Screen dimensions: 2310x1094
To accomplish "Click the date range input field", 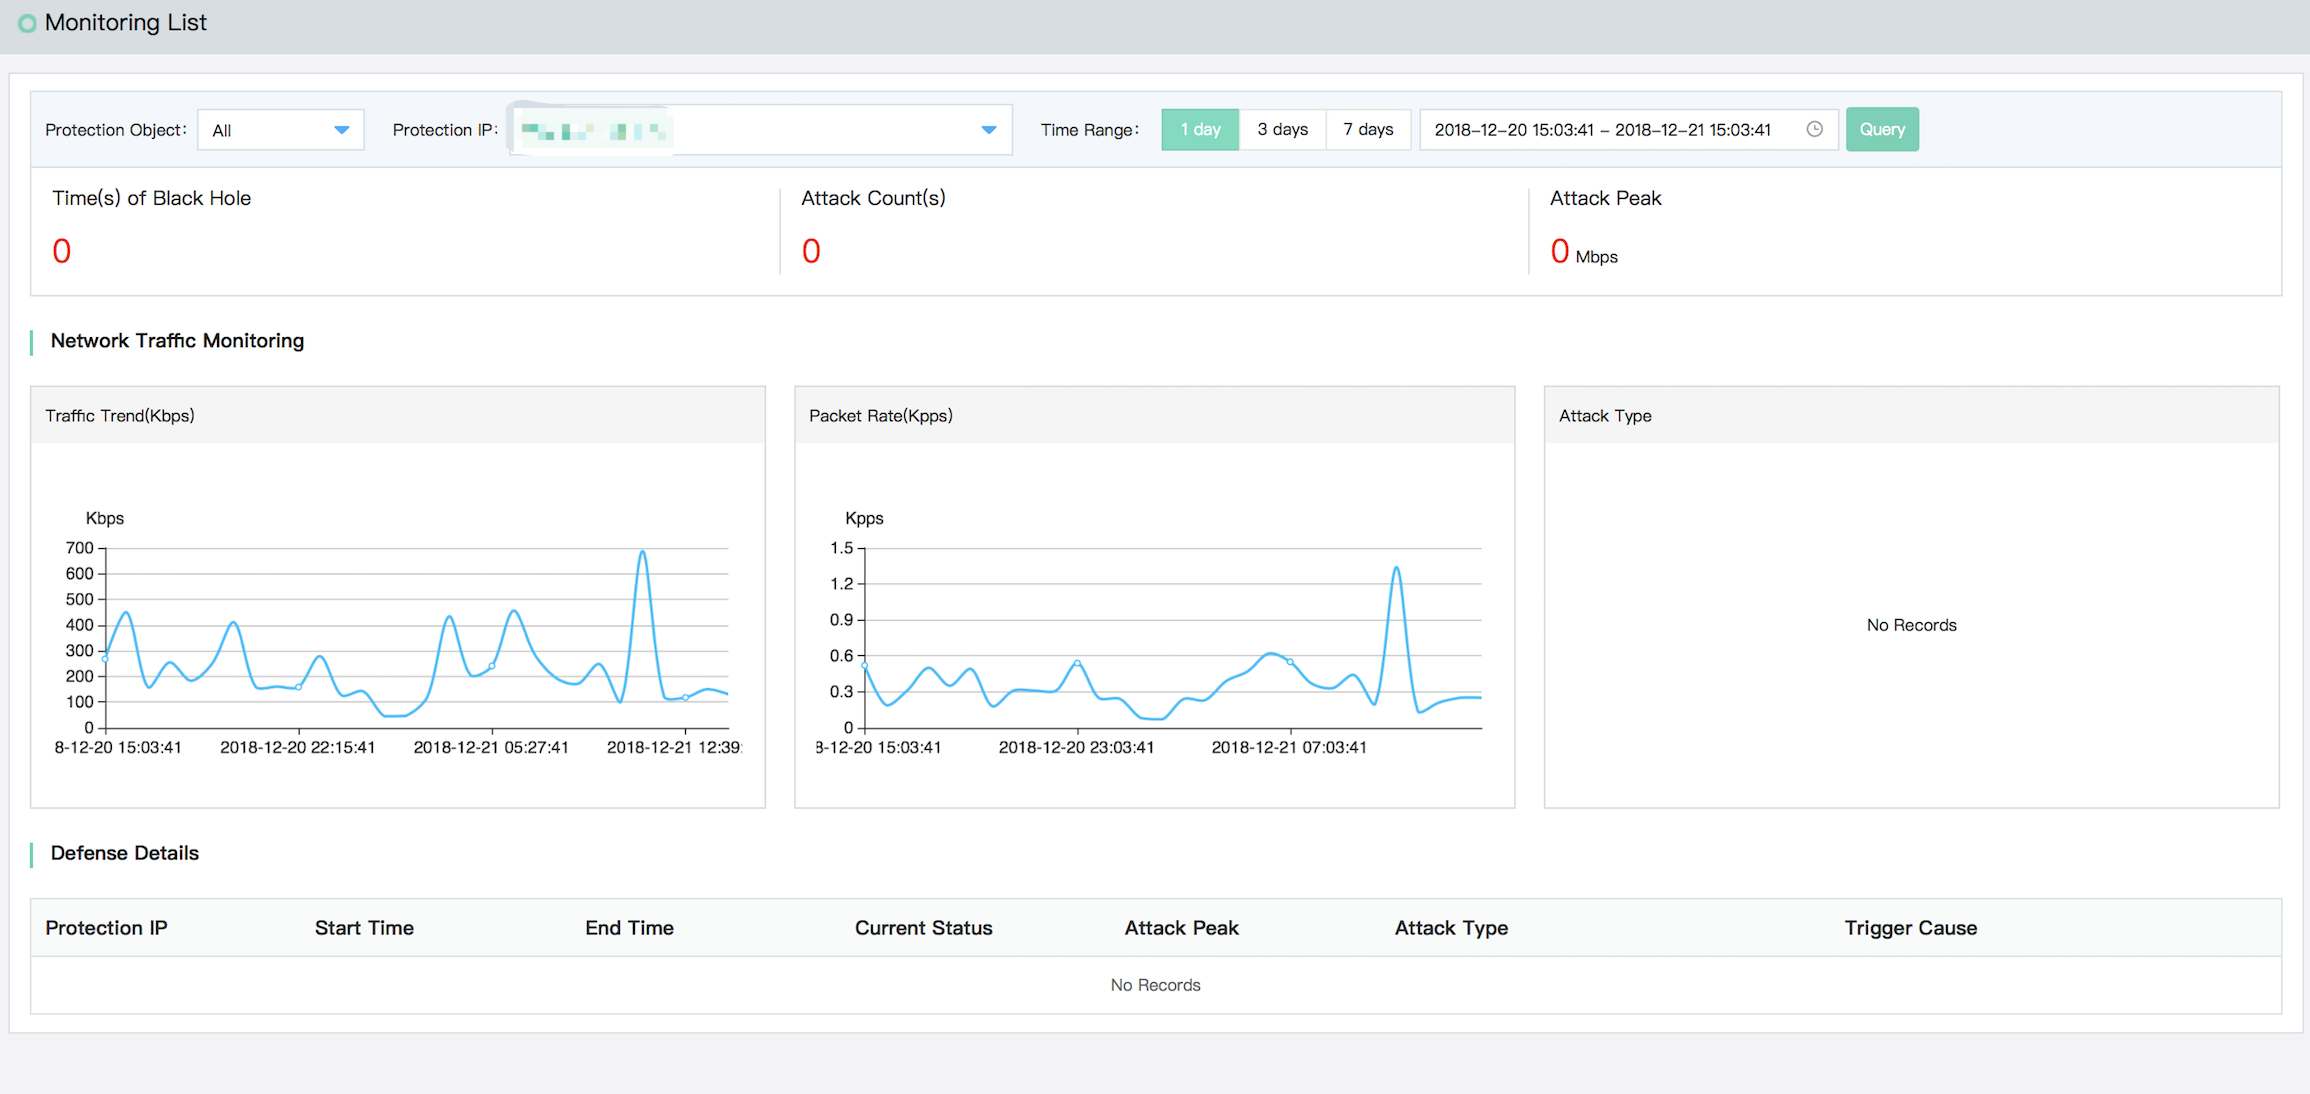I will [x=1628, y=130].
